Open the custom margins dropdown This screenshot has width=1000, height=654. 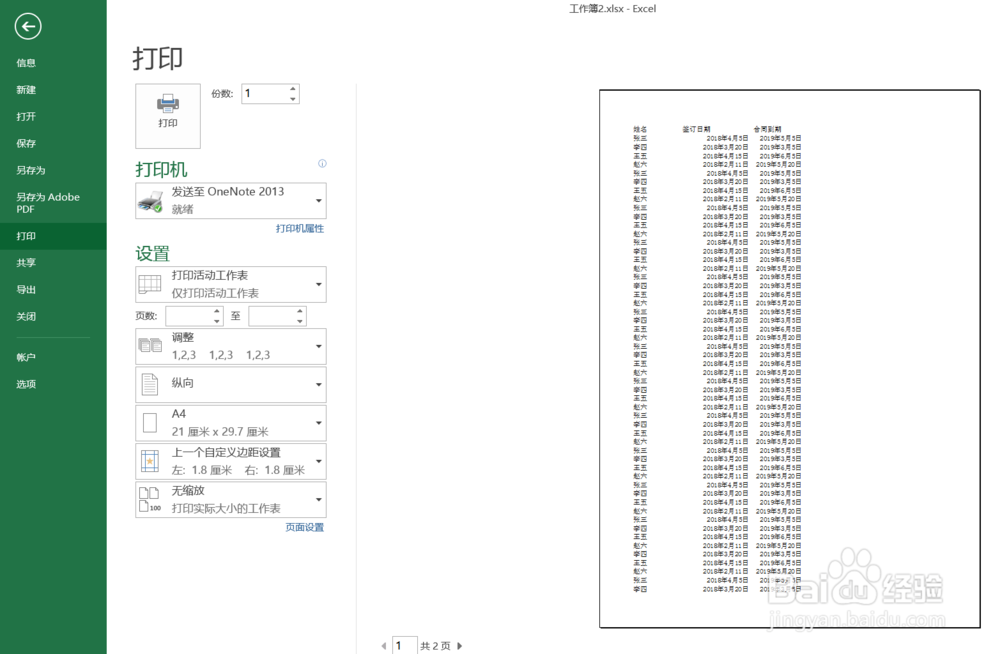point(319,461)
